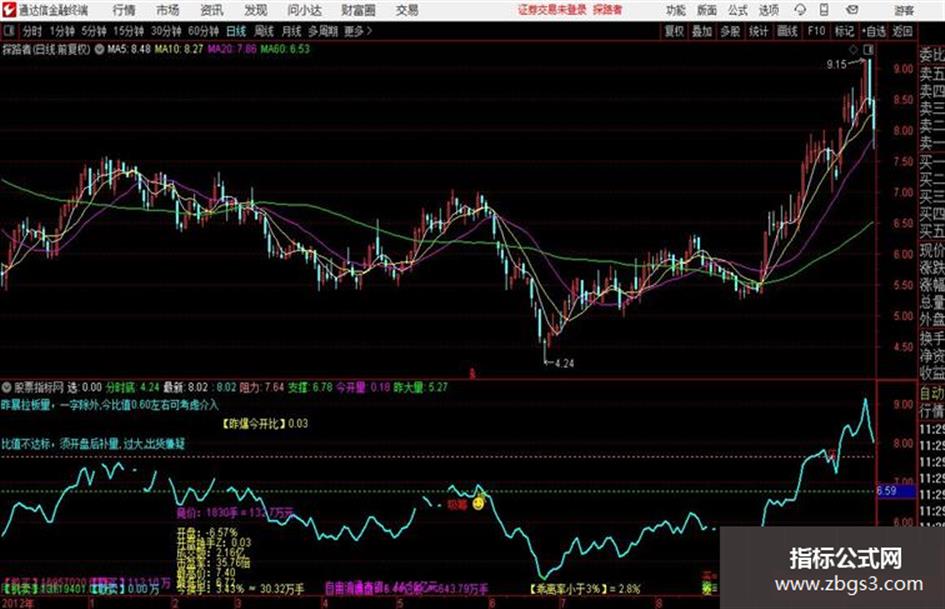945x609 pixels.
Task: Click the MA60: 6.53 label
Action: [x=285, y=49]
